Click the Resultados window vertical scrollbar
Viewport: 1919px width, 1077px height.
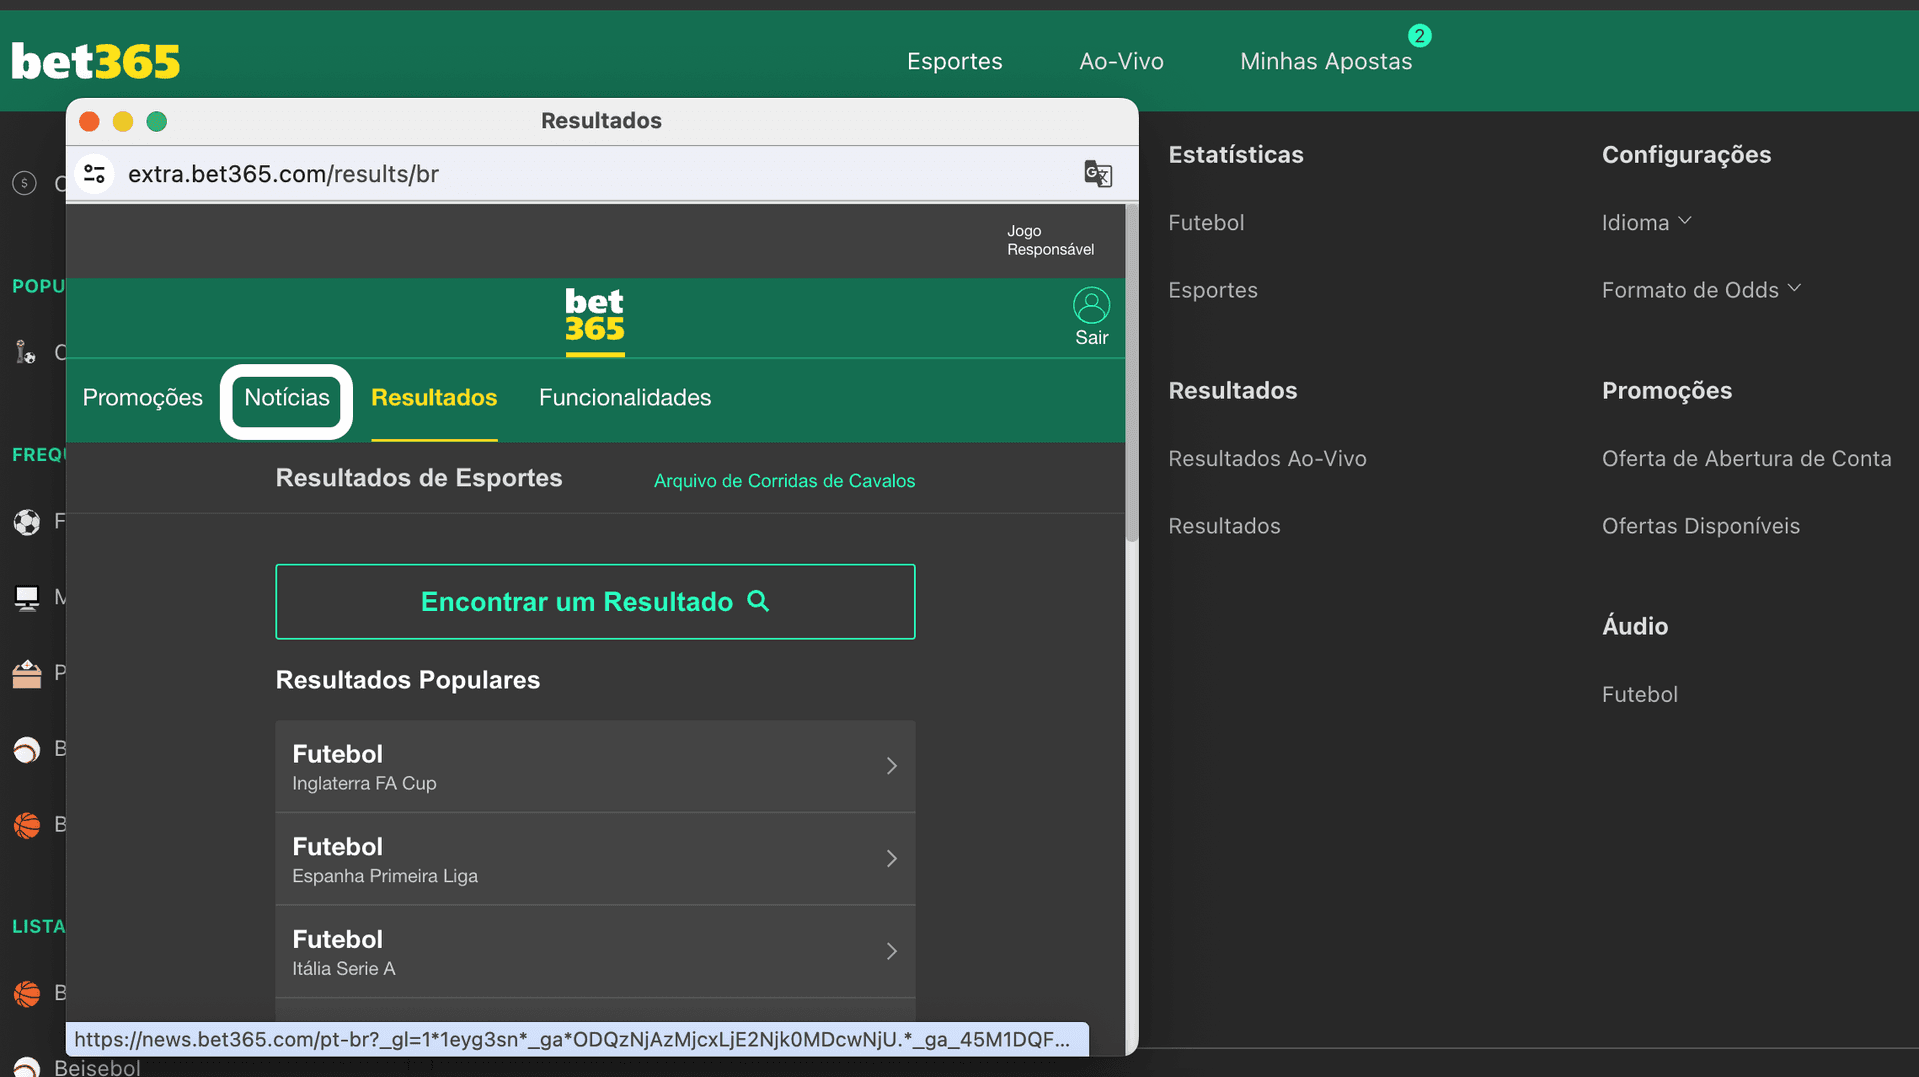(x=1132, y=373)
